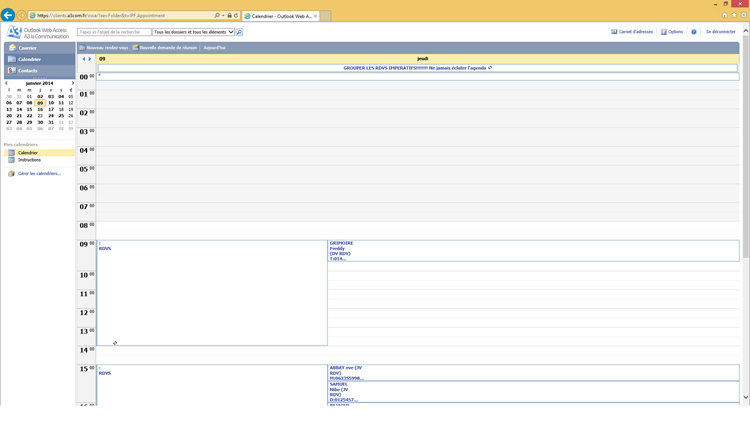Go to previous day with left arrow
This screenshot has height=422, width=750.
(x=84, y=59)
